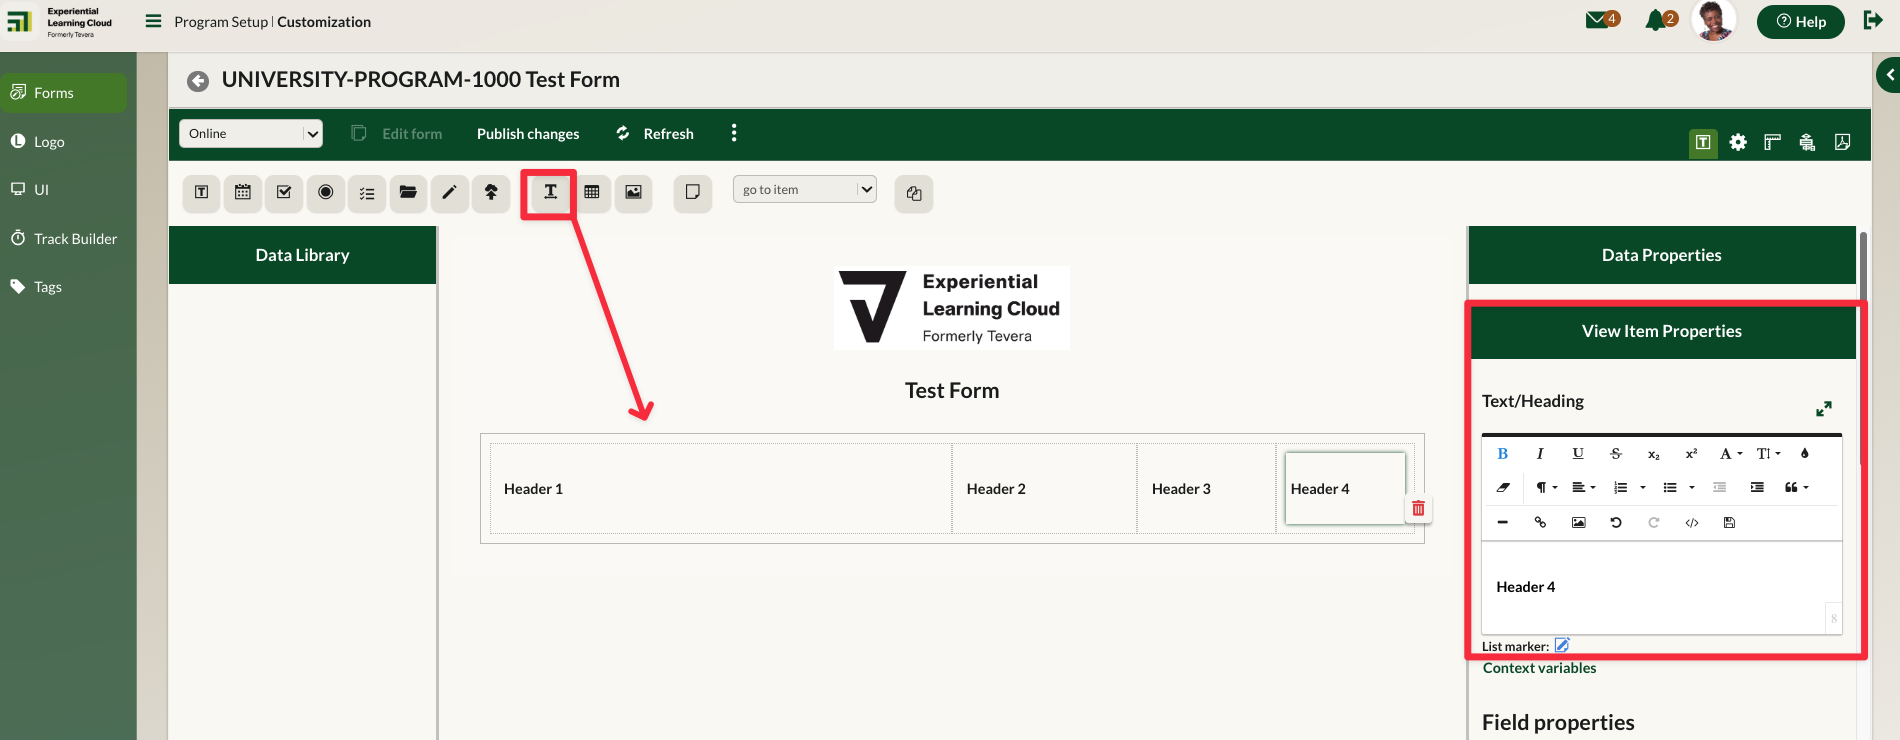
Task: Open Forms in the sidebar
Action: (x=64, y=93)
